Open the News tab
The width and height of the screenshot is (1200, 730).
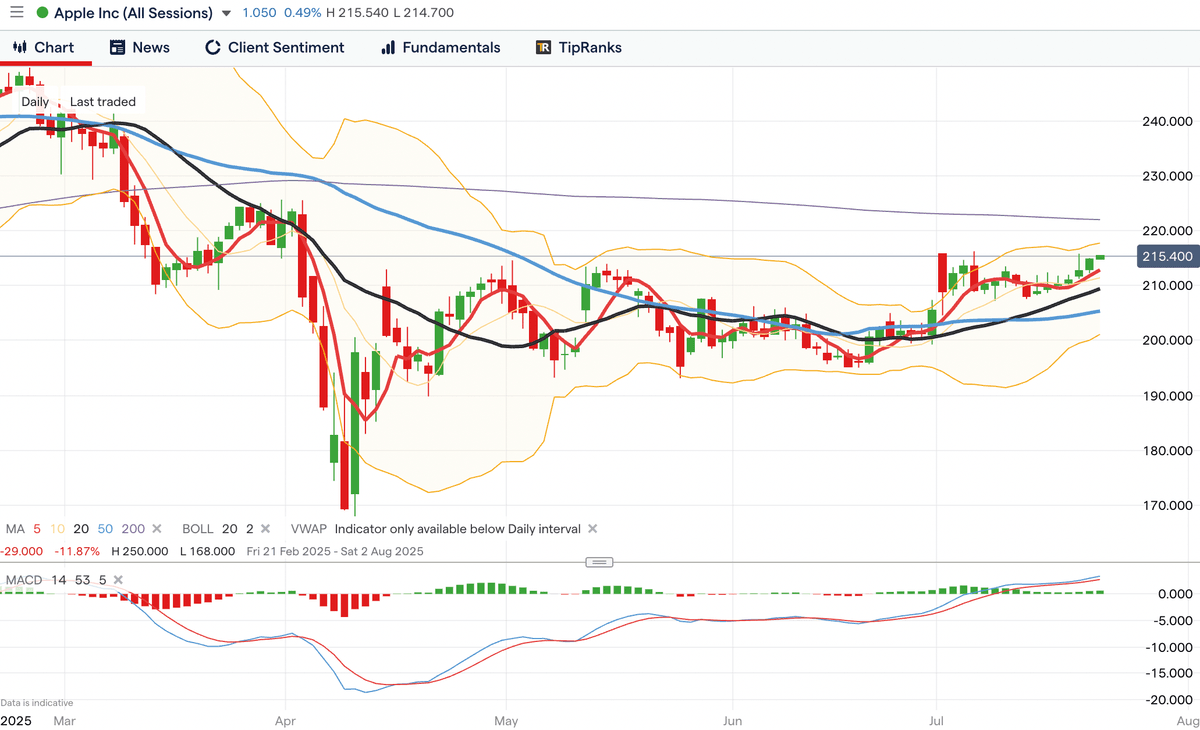[x=140, y=47]
